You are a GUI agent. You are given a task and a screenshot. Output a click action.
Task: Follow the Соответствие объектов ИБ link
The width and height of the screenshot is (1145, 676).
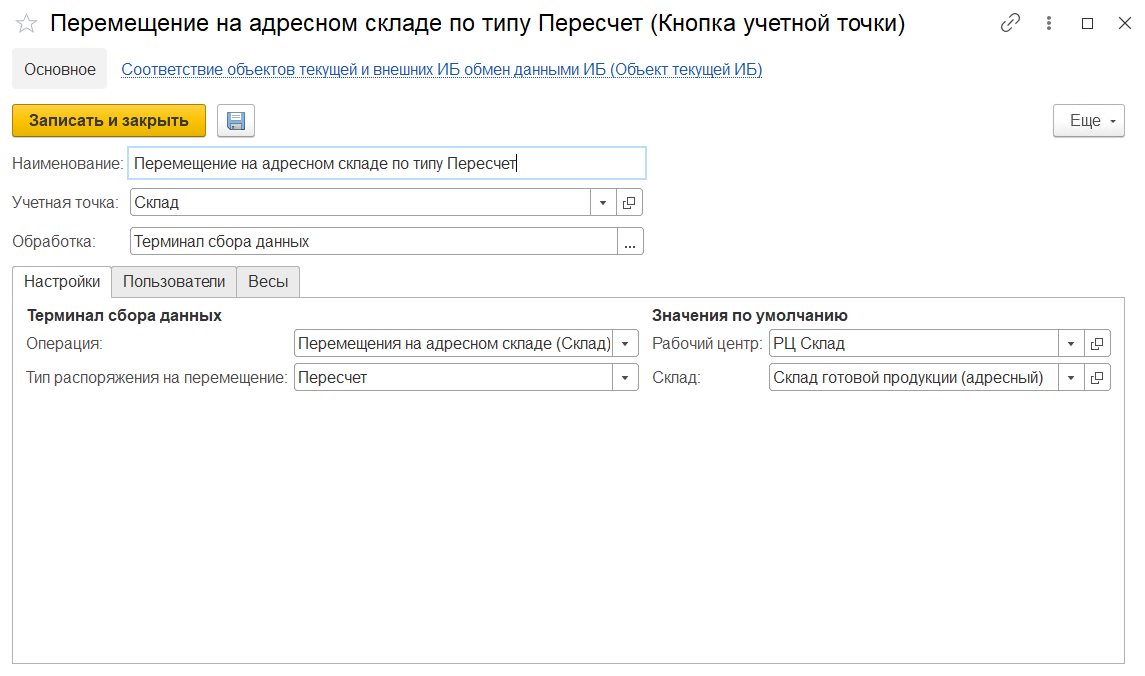tap(441, 70)
